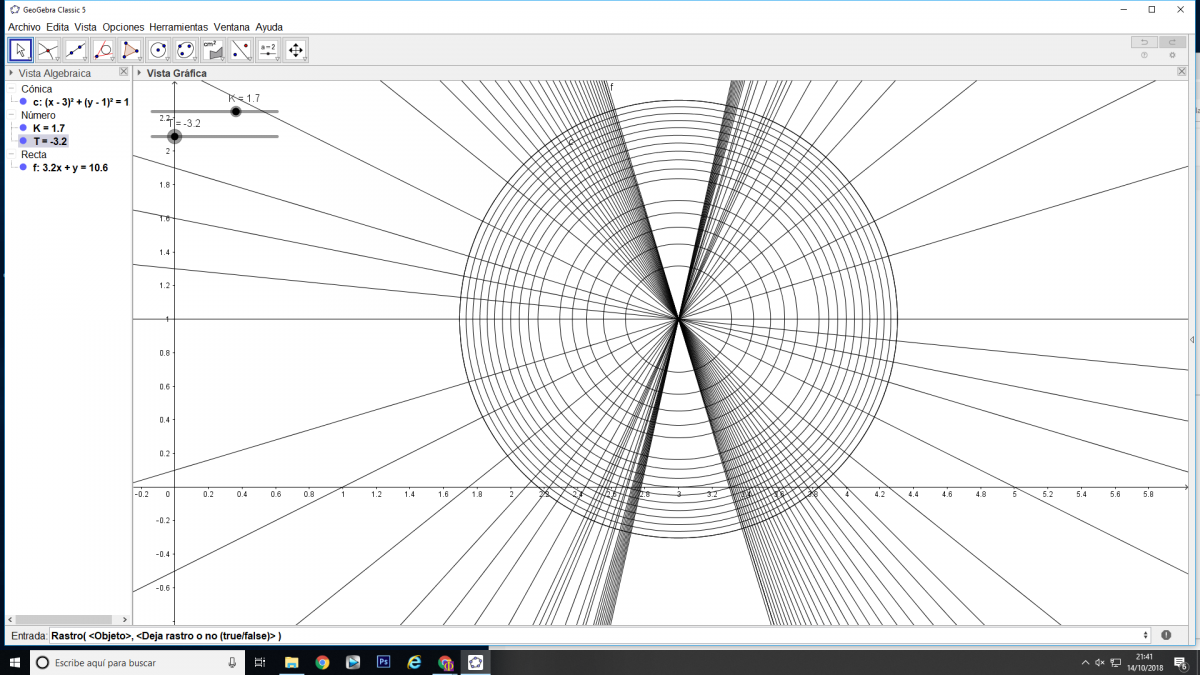
Task: Collapse the Recta group in algebra view
Action: click(x=12, y=155)
